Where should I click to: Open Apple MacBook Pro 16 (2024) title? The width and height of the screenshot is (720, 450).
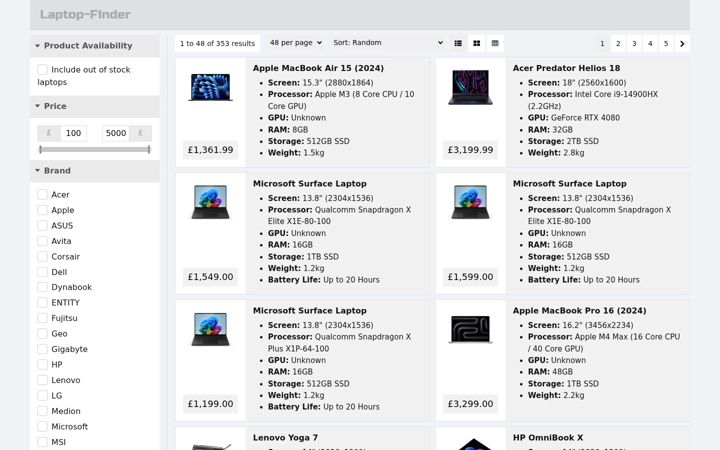click(x=579, y=310)
